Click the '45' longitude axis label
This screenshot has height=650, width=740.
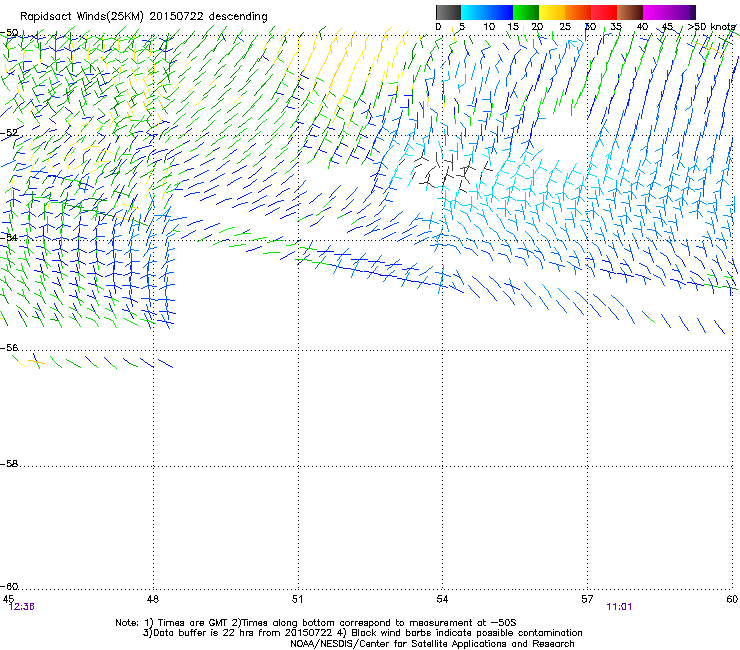pyautogui.click(x=8, y=599)
